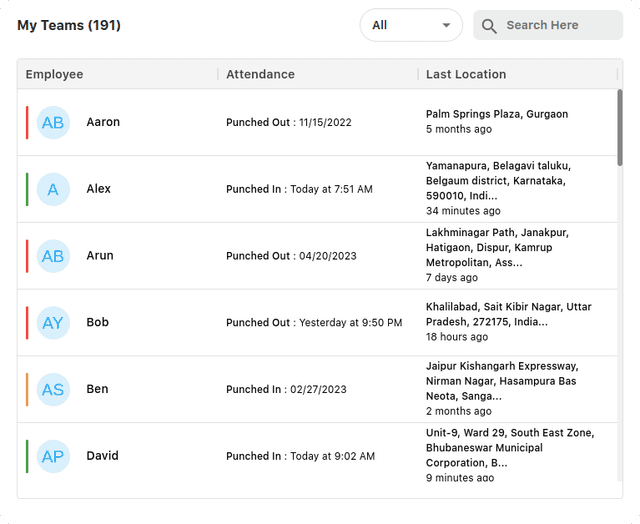Click Alex's avatar icon labeled A
Viewport: 640px width, 524px height.
(53, 189)
